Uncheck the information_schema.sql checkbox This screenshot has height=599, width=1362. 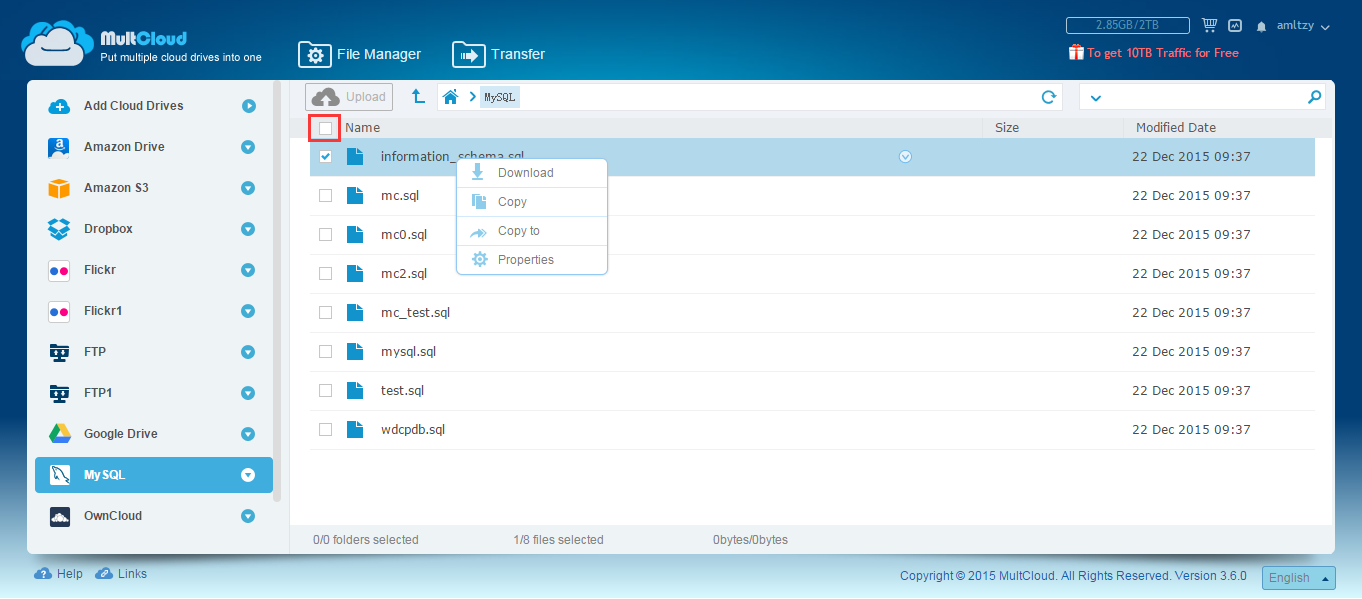325,157
